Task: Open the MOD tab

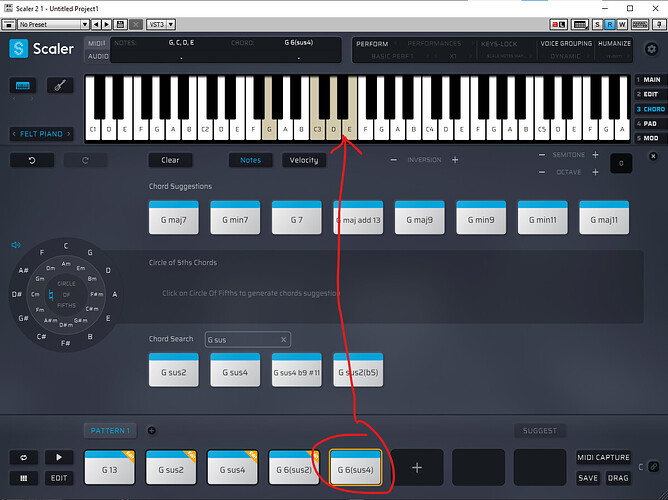Action: tap(651, 138)
